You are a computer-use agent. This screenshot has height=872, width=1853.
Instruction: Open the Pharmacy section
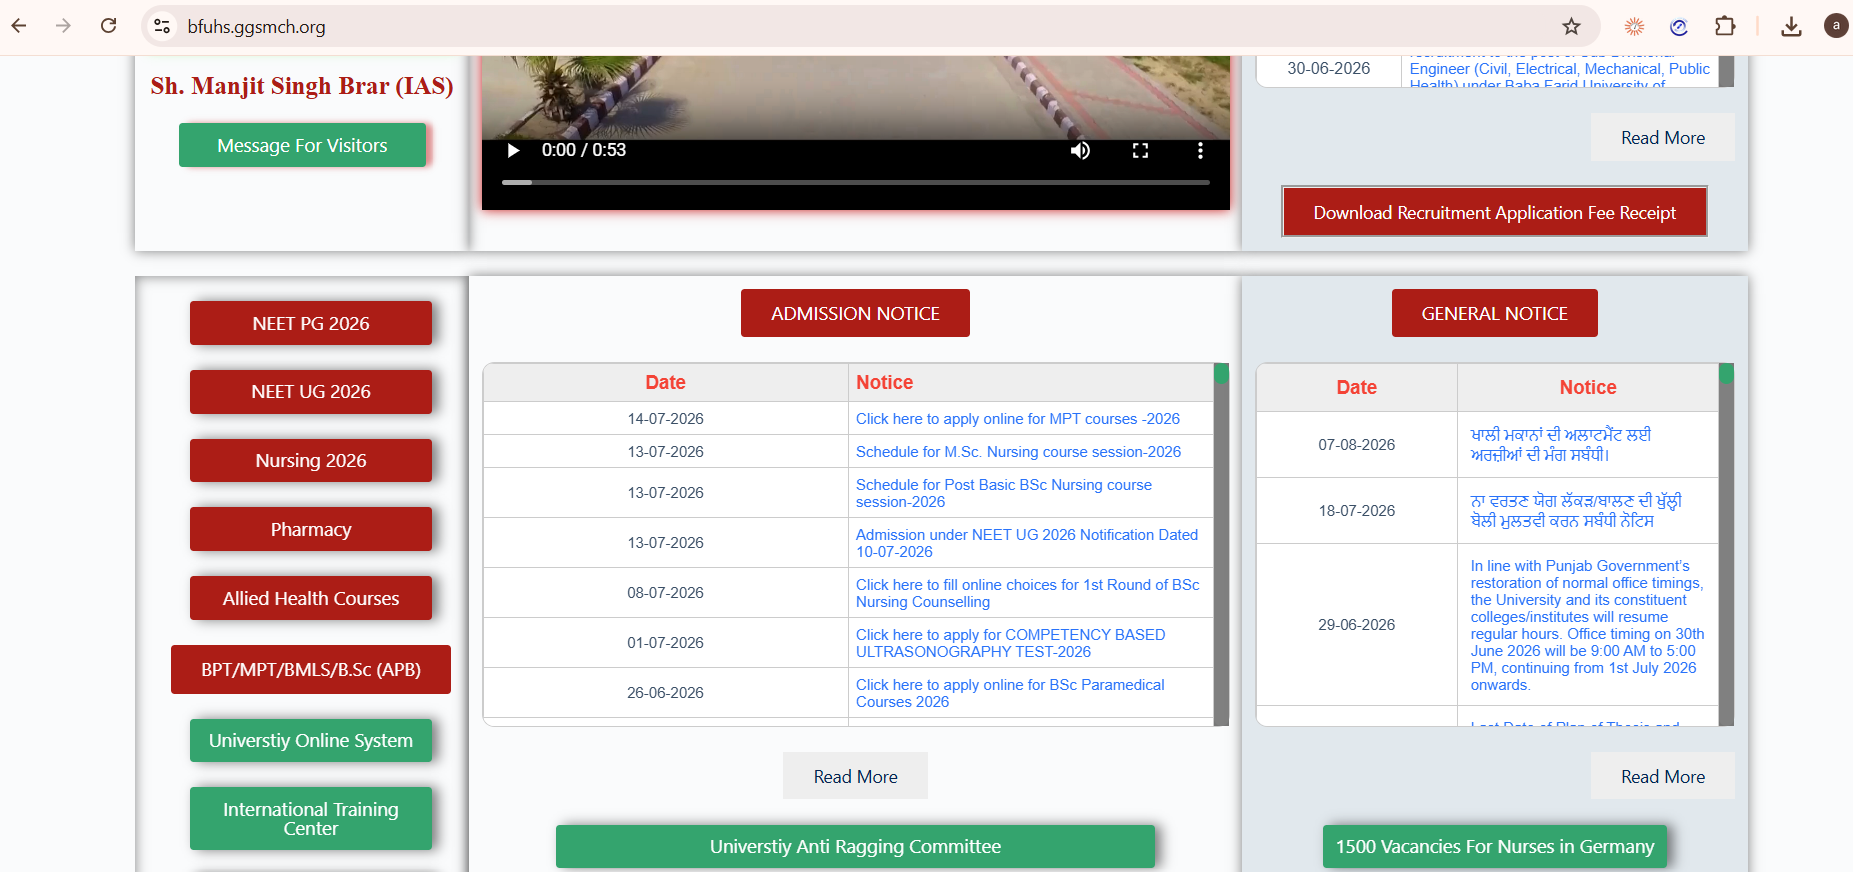[x=311, y=529]
